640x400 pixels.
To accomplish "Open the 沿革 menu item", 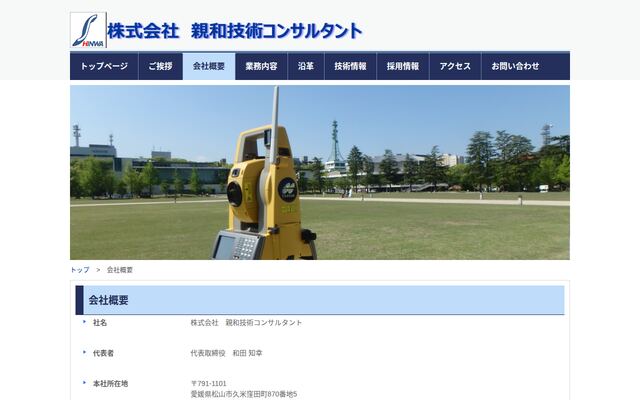I will (x=306, y=66).
